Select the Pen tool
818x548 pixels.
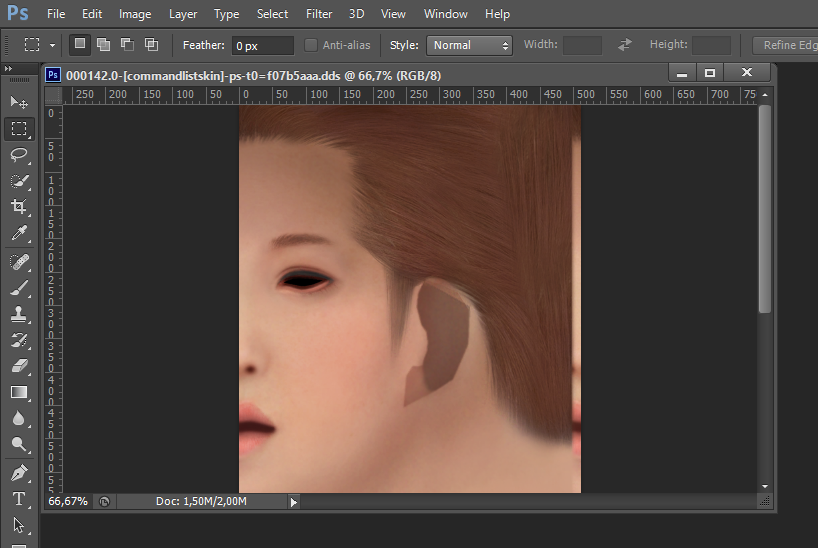click(x=19, y=473)
